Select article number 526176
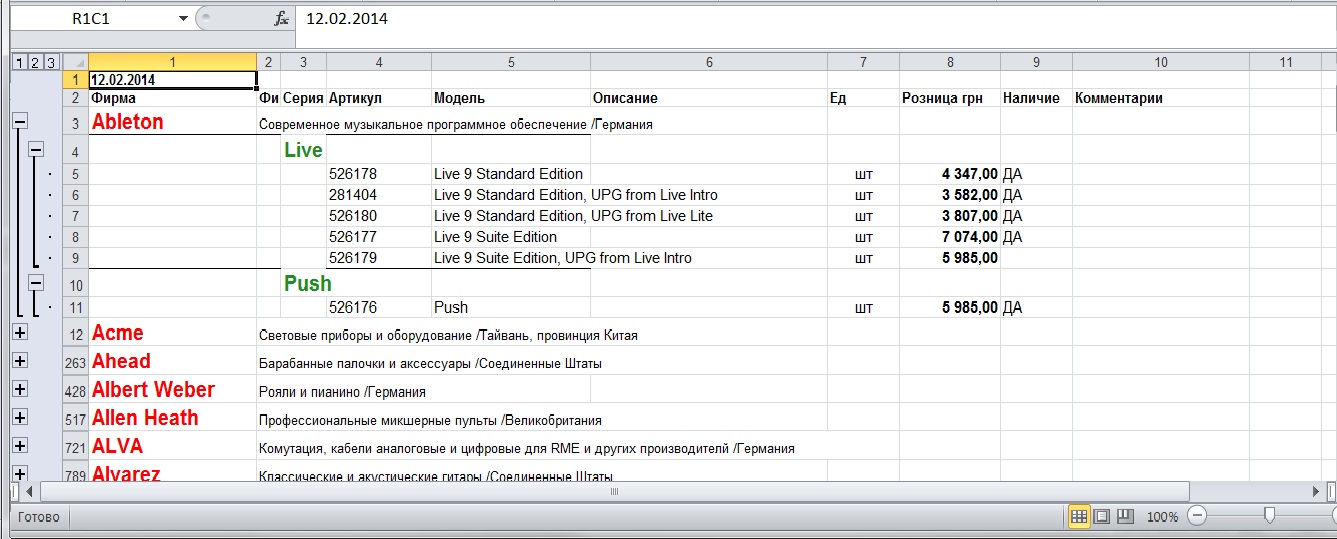Screen dimensions: 1337x539 tap(379, 307)
